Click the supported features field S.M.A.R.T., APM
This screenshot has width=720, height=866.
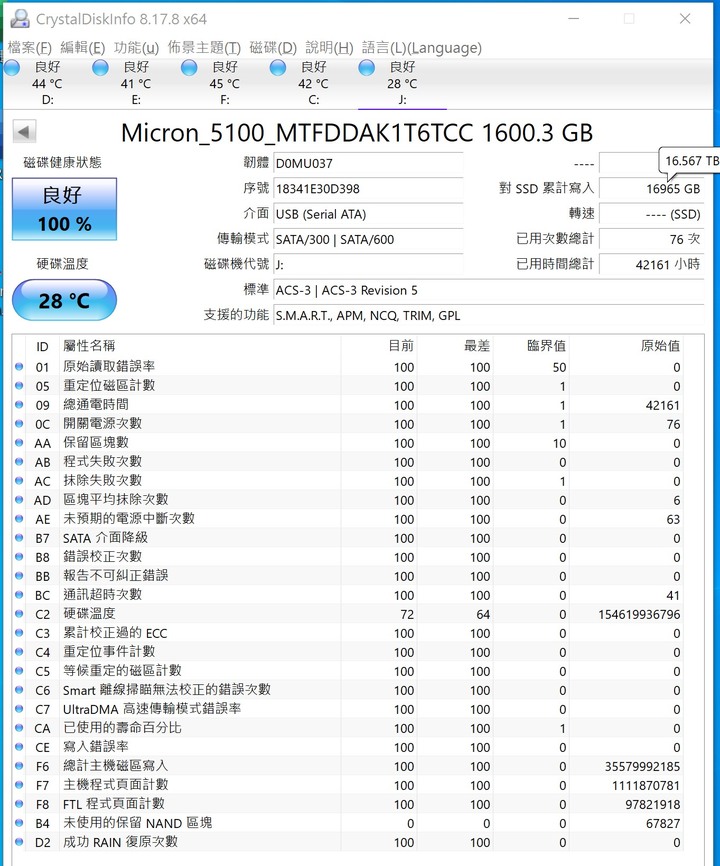click(x=489, y=316)
